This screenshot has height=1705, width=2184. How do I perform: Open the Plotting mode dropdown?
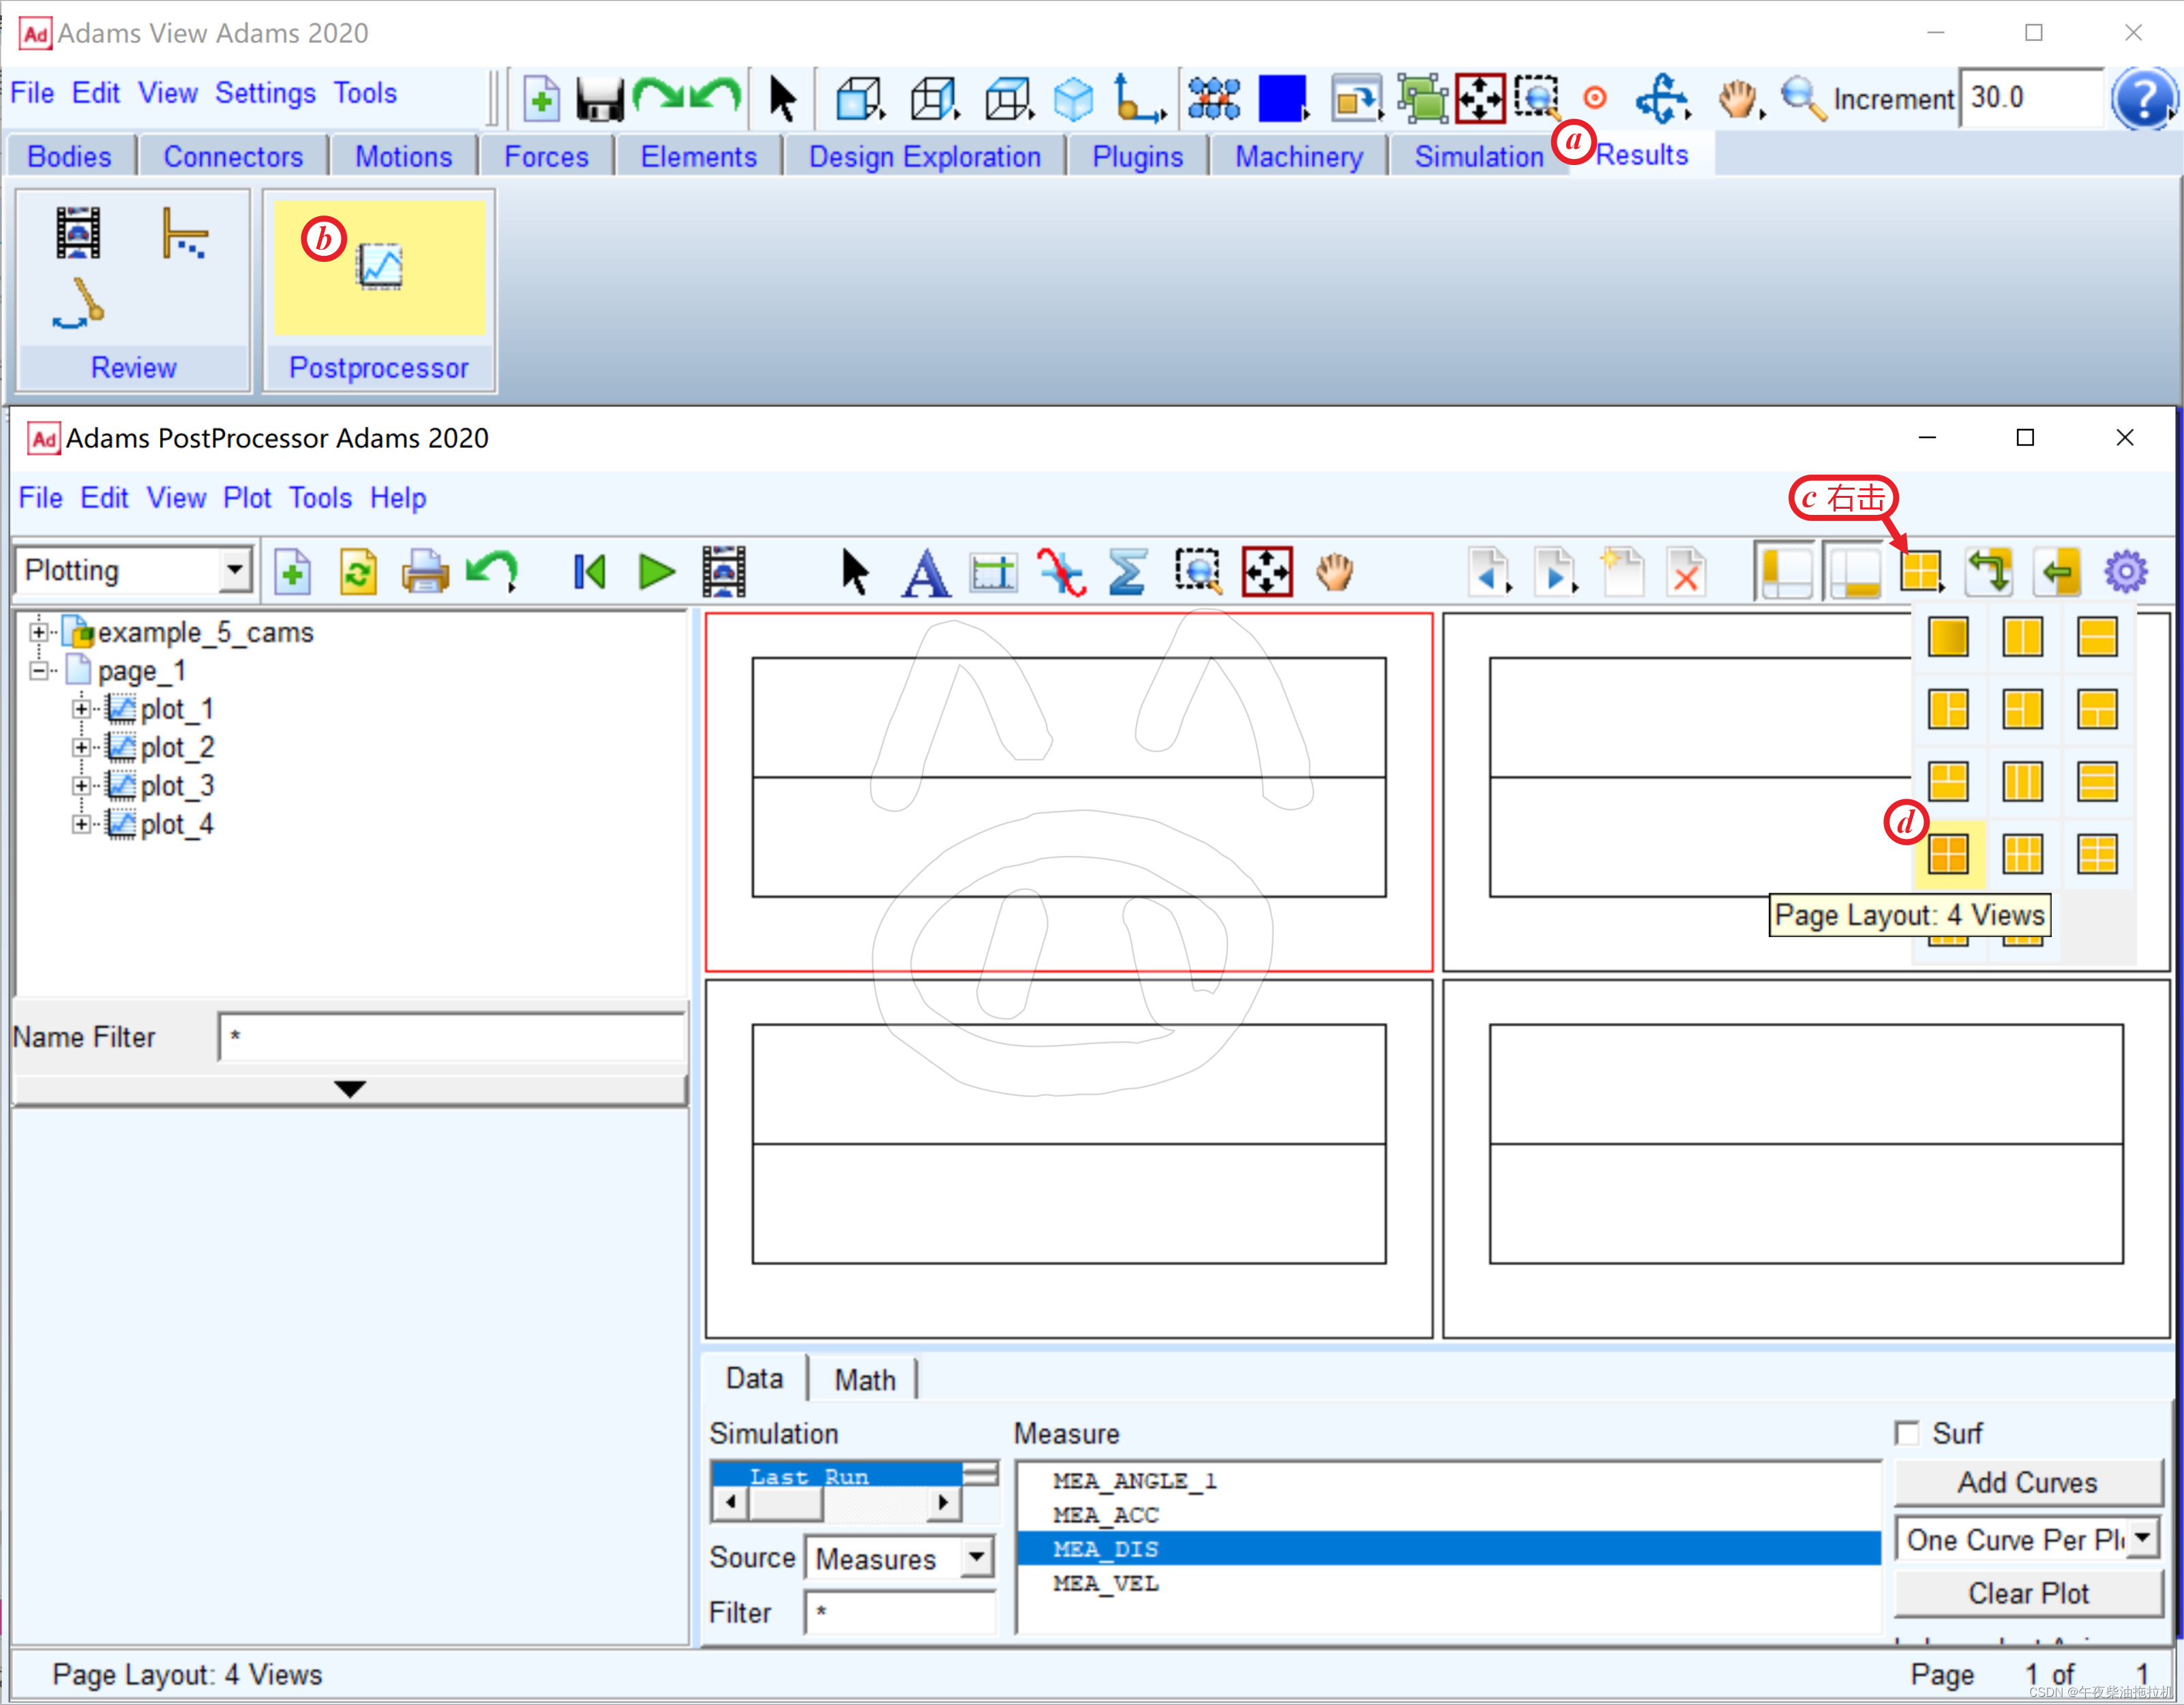point(234,570)
